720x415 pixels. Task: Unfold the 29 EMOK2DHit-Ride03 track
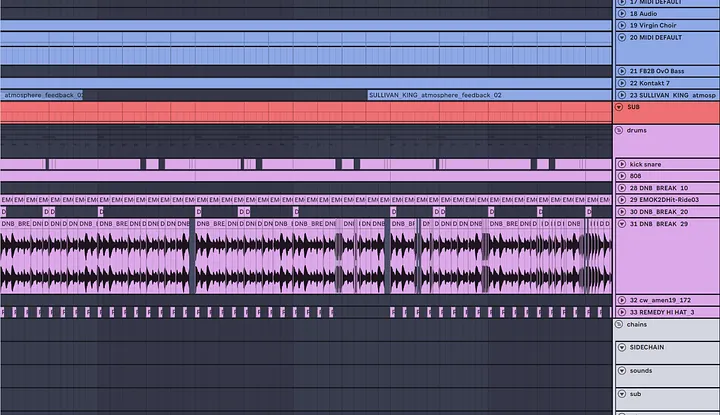[622, 200]
